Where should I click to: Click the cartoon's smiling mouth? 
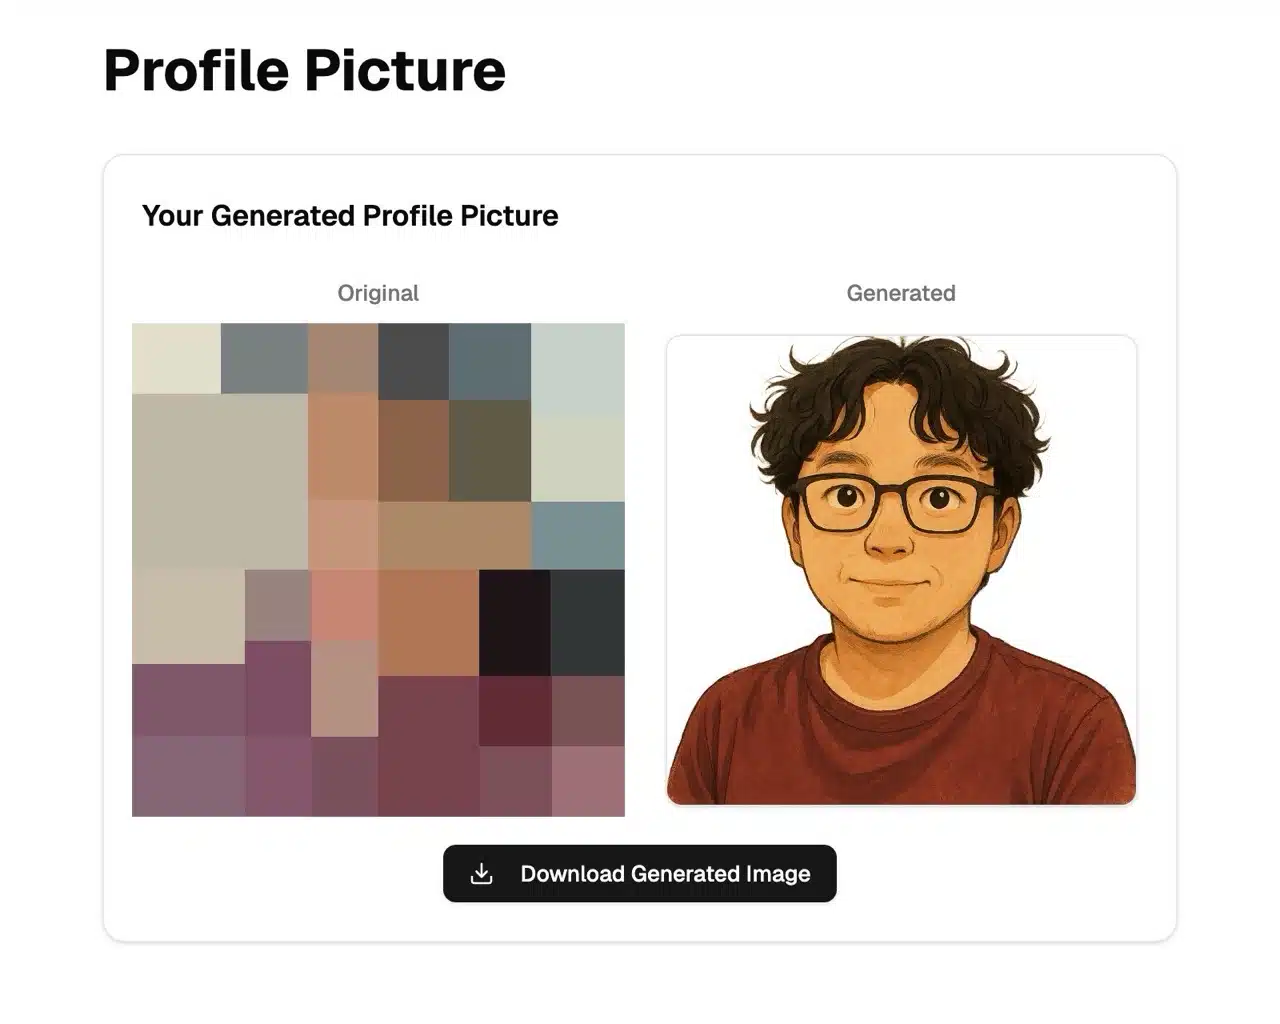click(x=888, y=582)
